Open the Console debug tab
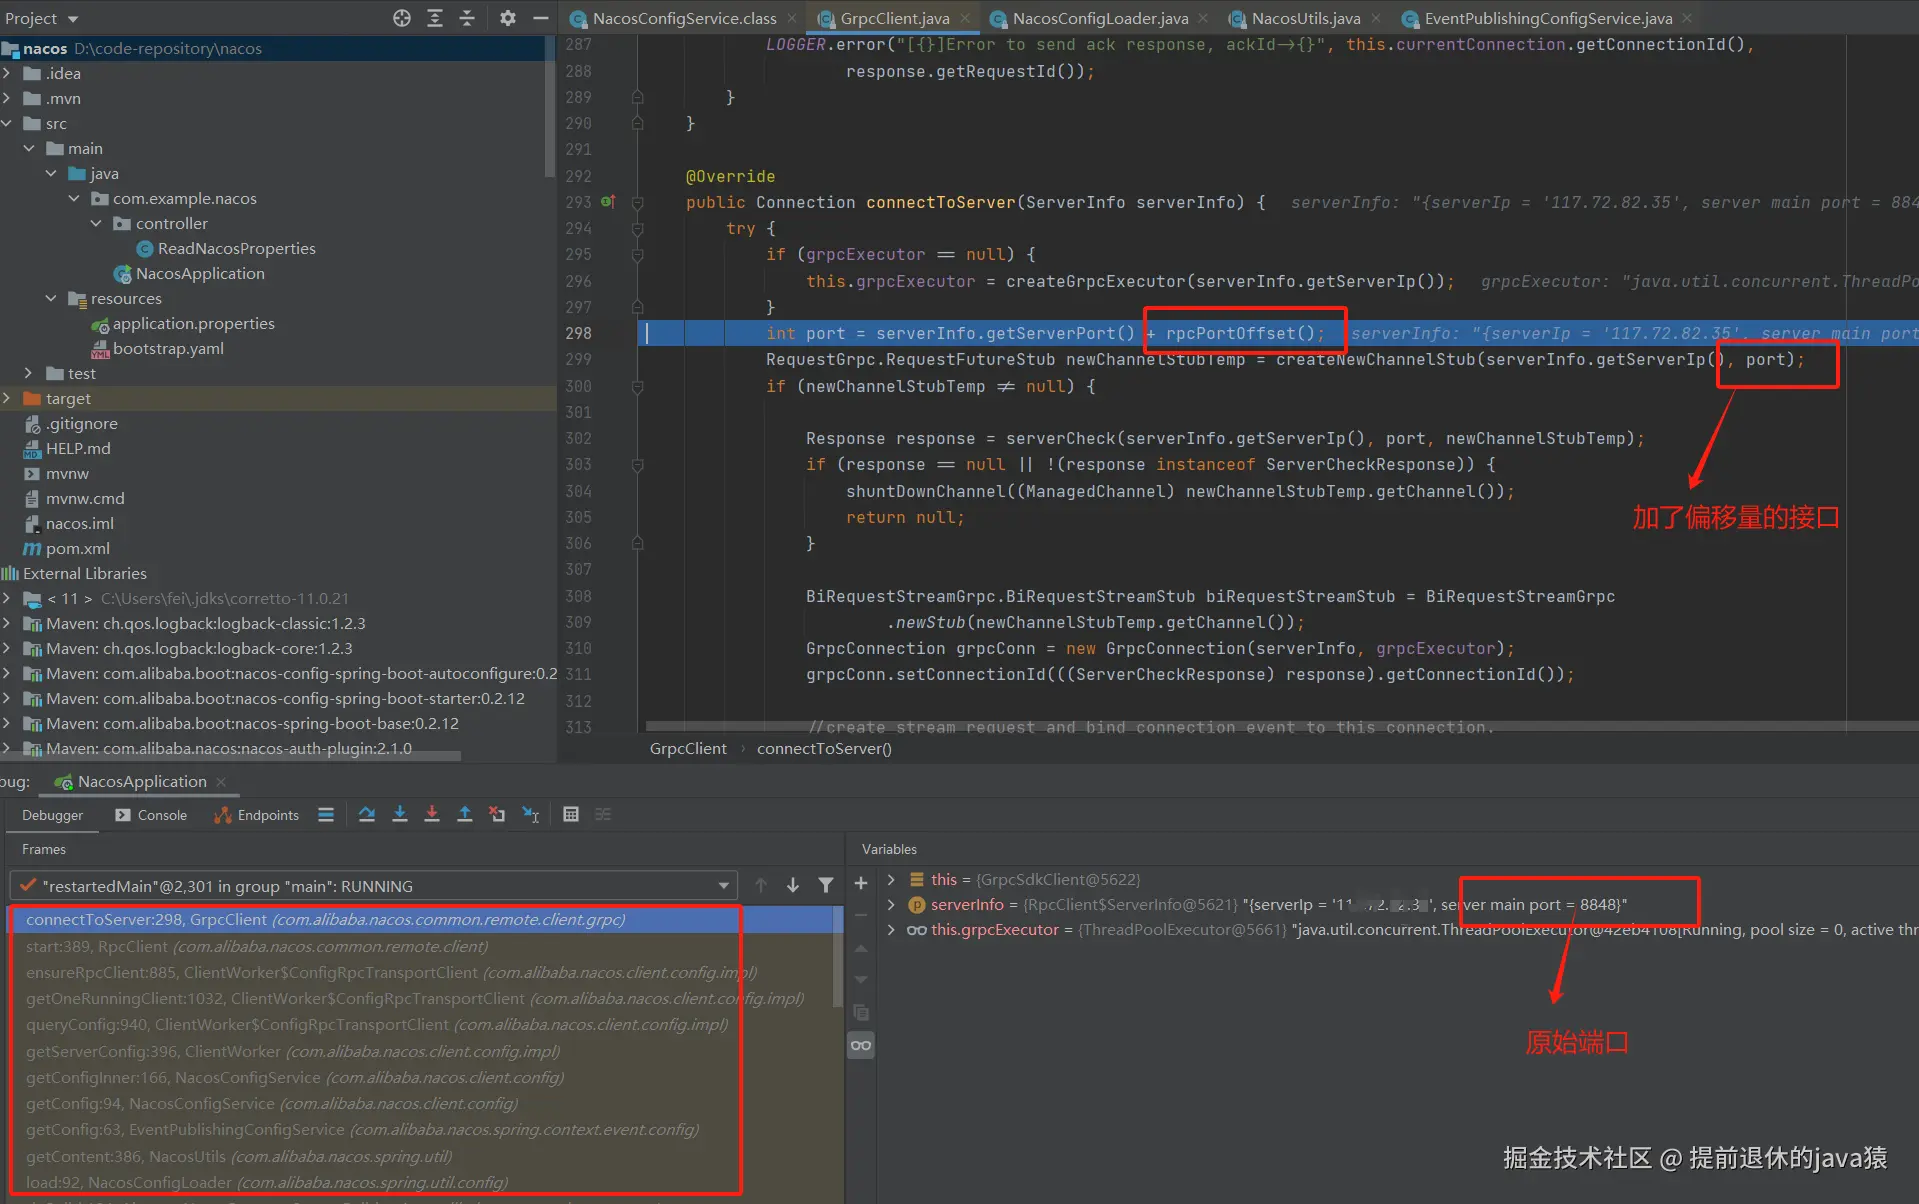The image size is (1919, 1204). click(x=151, y=815)
